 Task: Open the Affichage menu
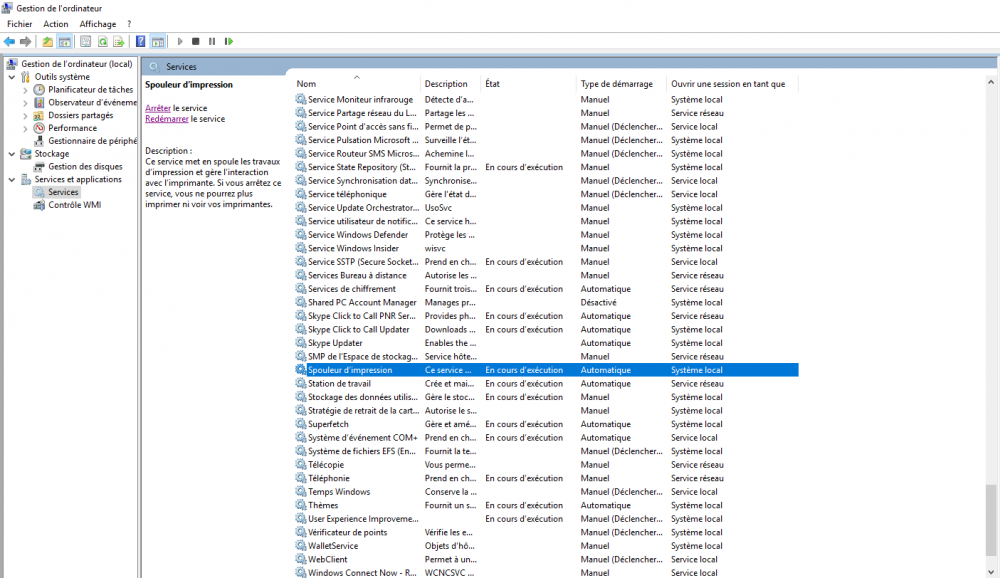(x=97, y=24)
